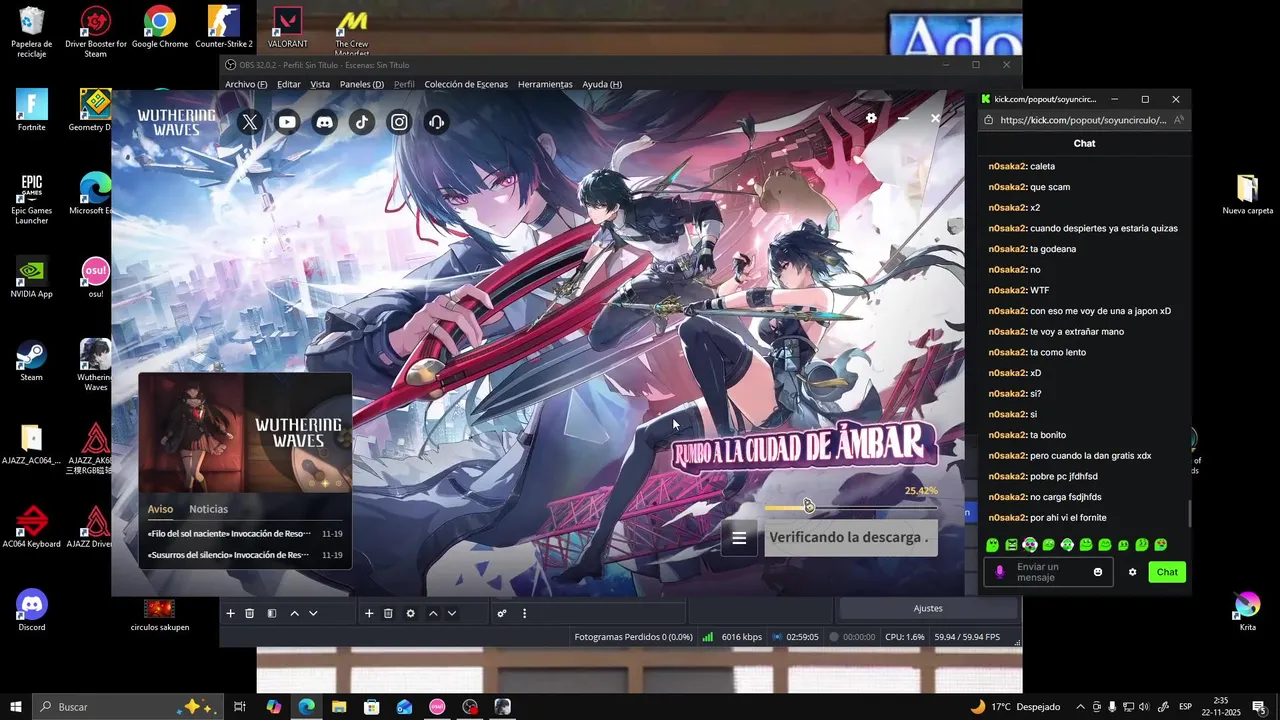Click the kick.com popout address bar
Screen dimensions: 1280x720
coord(1083,120)
